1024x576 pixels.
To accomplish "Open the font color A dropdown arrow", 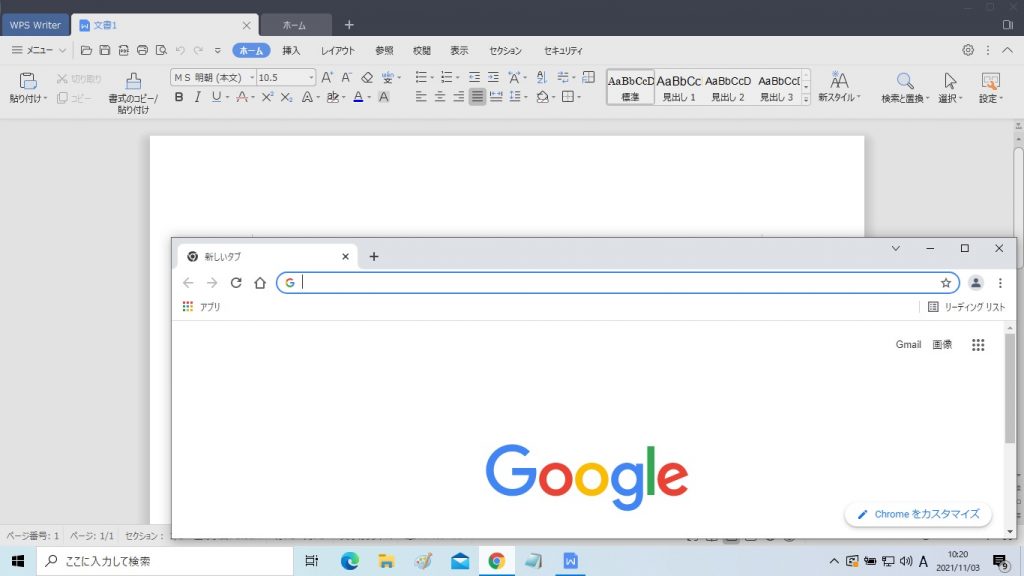I will click(369, 97).
